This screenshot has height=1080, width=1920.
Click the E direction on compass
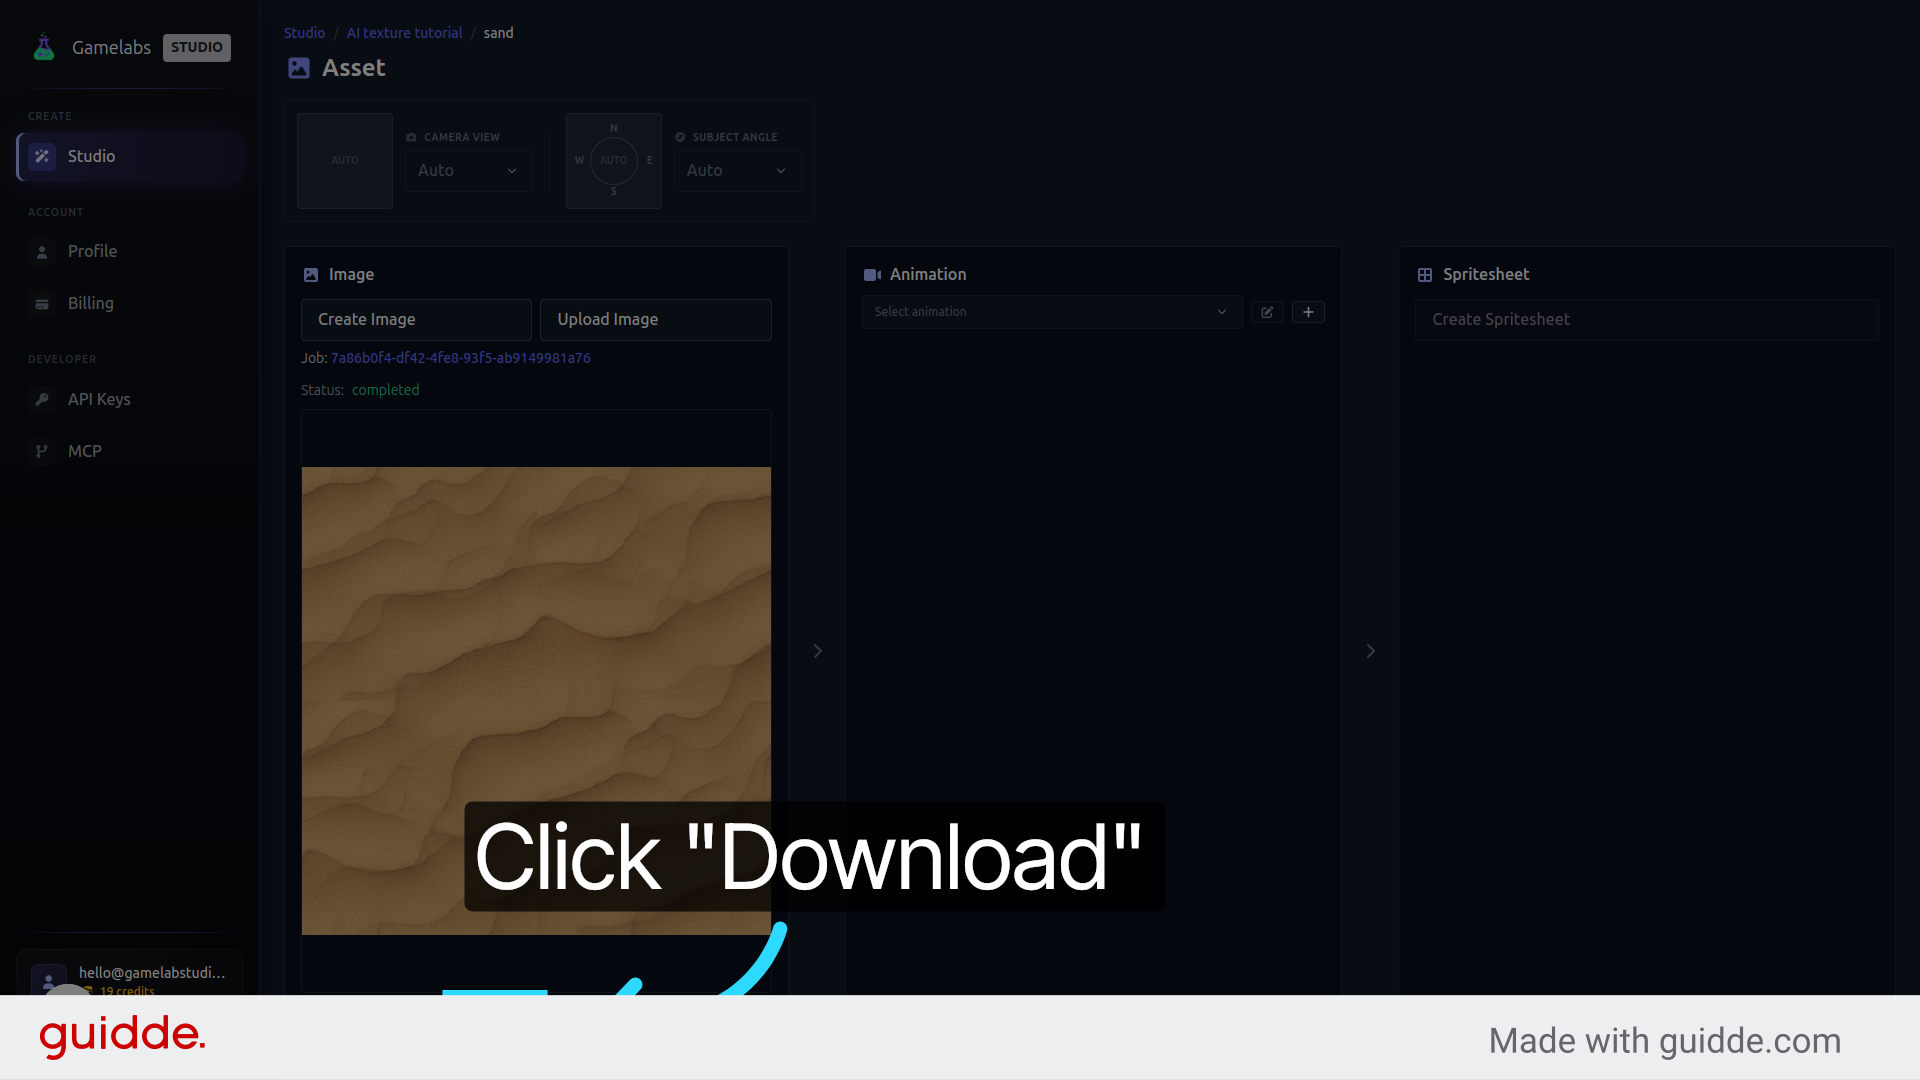point(650,160)
